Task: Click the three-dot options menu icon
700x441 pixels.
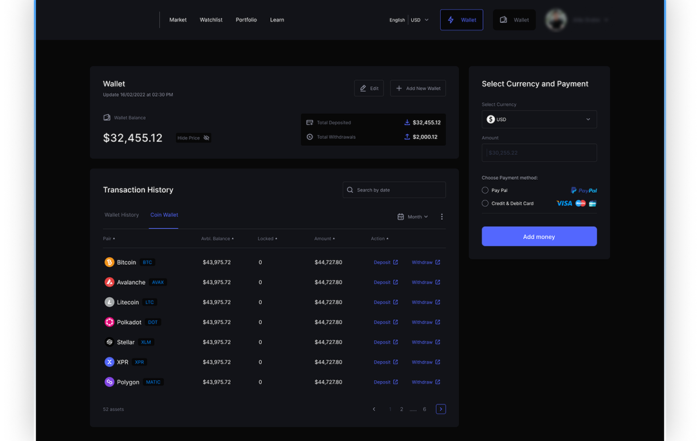Action: [x=442, y=216]
